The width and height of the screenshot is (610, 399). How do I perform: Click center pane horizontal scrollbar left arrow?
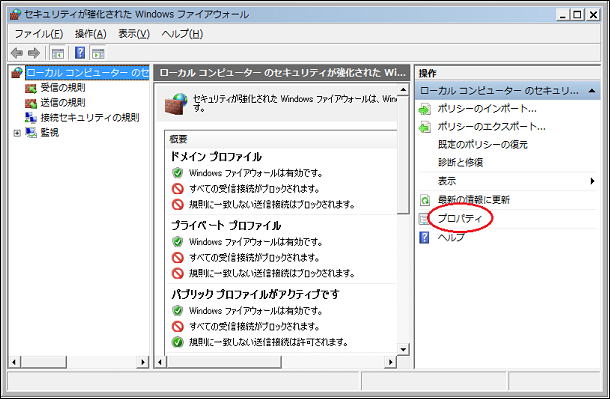point(160,362)
